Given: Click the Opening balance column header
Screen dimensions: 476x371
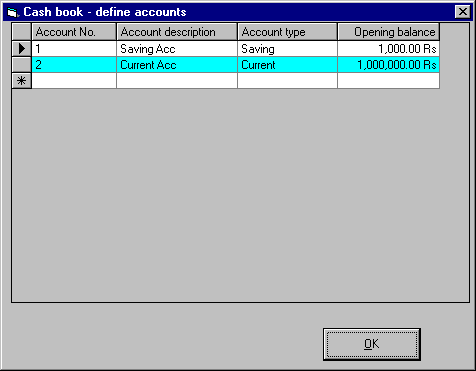Looking at the screenshot, I should point(389,32).
